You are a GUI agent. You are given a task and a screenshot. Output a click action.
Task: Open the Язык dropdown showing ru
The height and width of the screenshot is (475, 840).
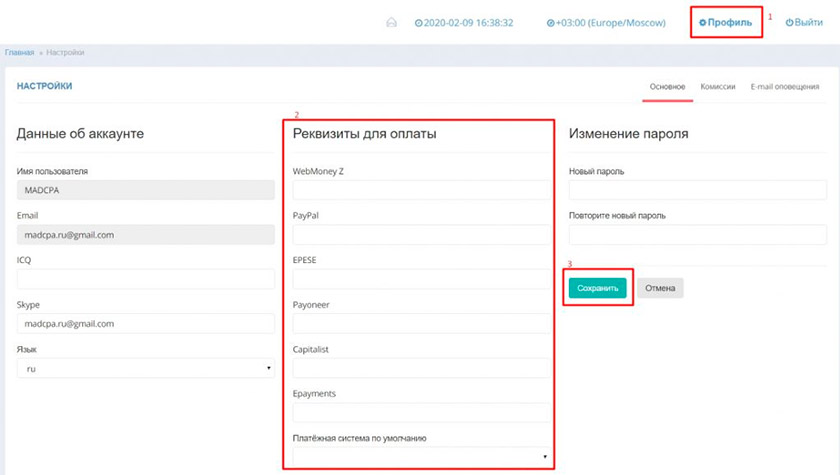tap(146, 368)
